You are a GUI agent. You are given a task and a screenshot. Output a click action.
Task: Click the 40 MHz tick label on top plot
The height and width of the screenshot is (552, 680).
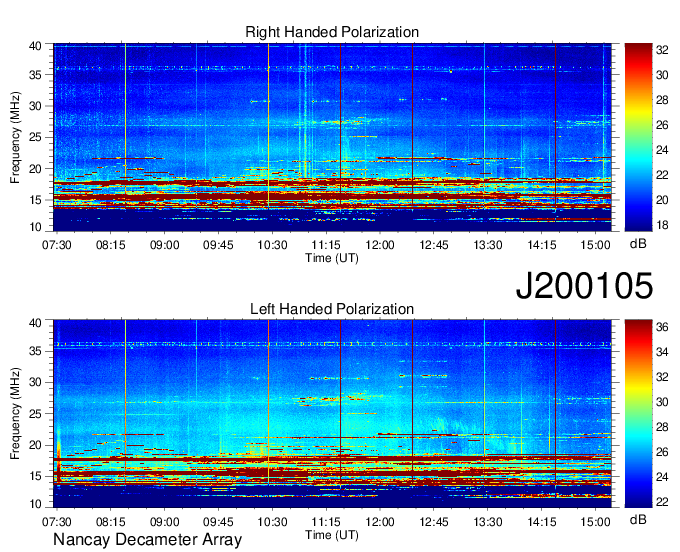(36, 46)
